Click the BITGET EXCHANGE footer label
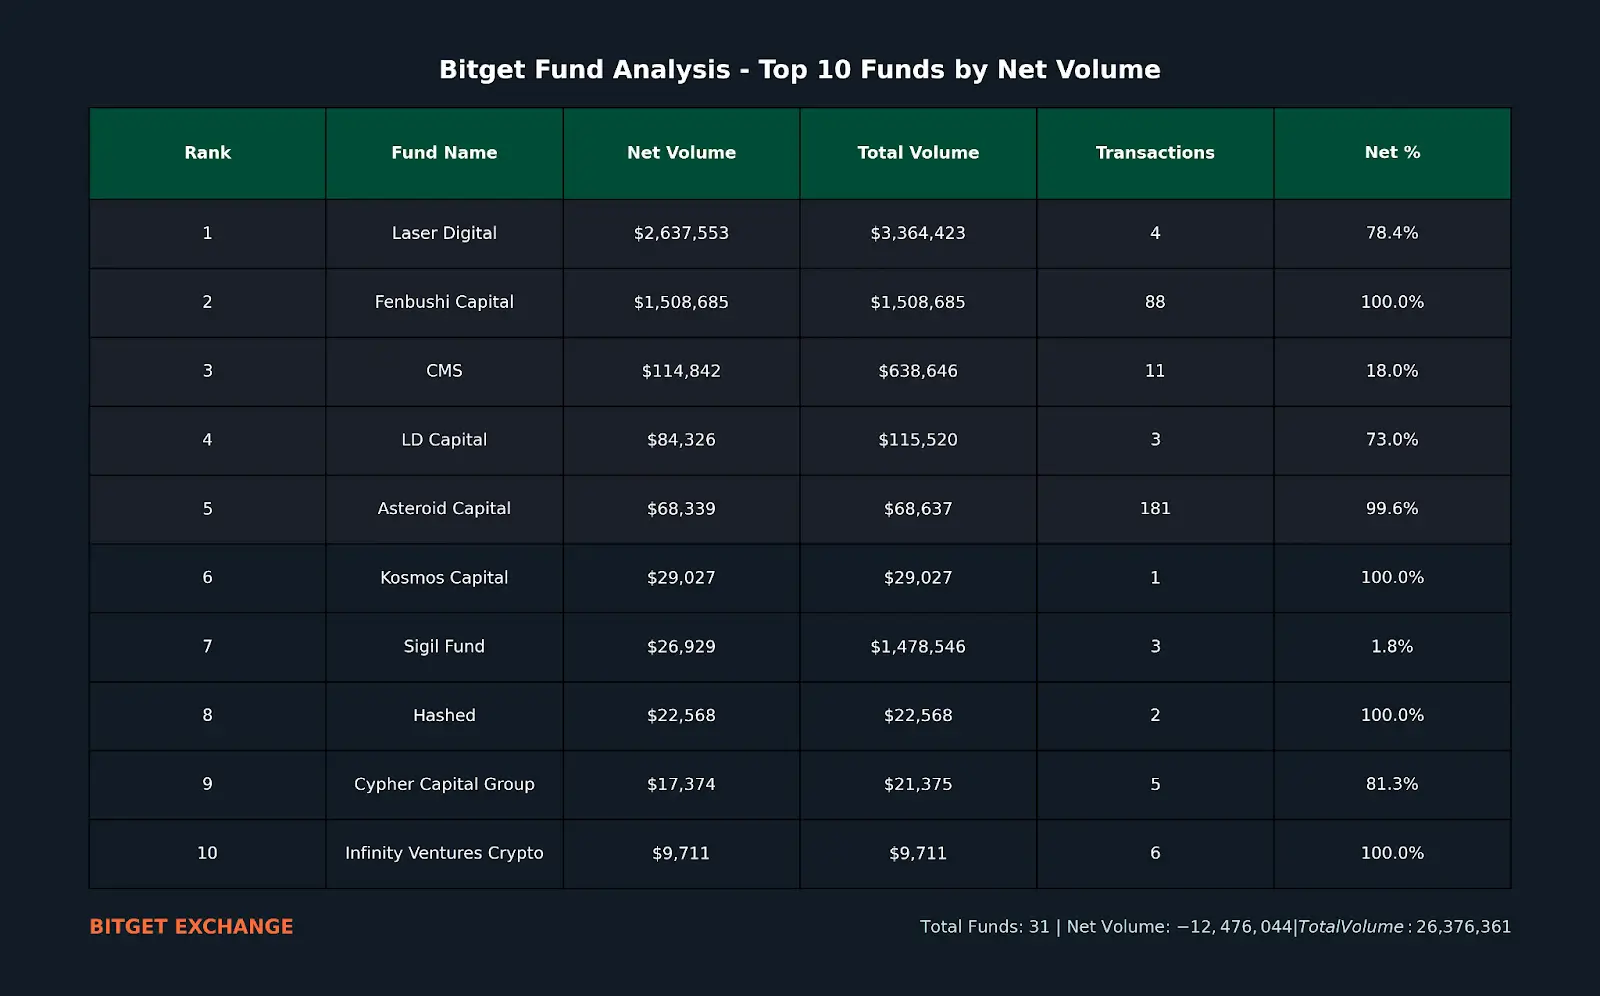Viewport: 1600px width, 996px height. [191, 927]
